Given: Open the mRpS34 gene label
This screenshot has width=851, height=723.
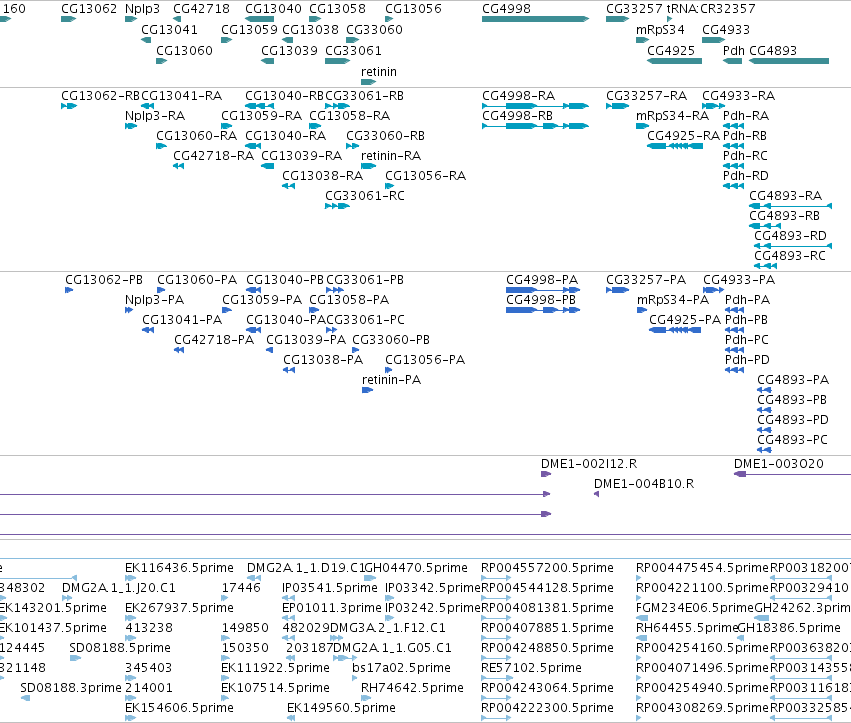Looking at the screenshot, I should (x=660, y=30).
